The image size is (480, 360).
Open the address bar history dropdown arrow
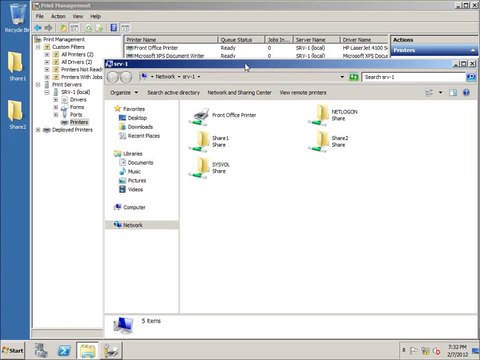point(342,77)
